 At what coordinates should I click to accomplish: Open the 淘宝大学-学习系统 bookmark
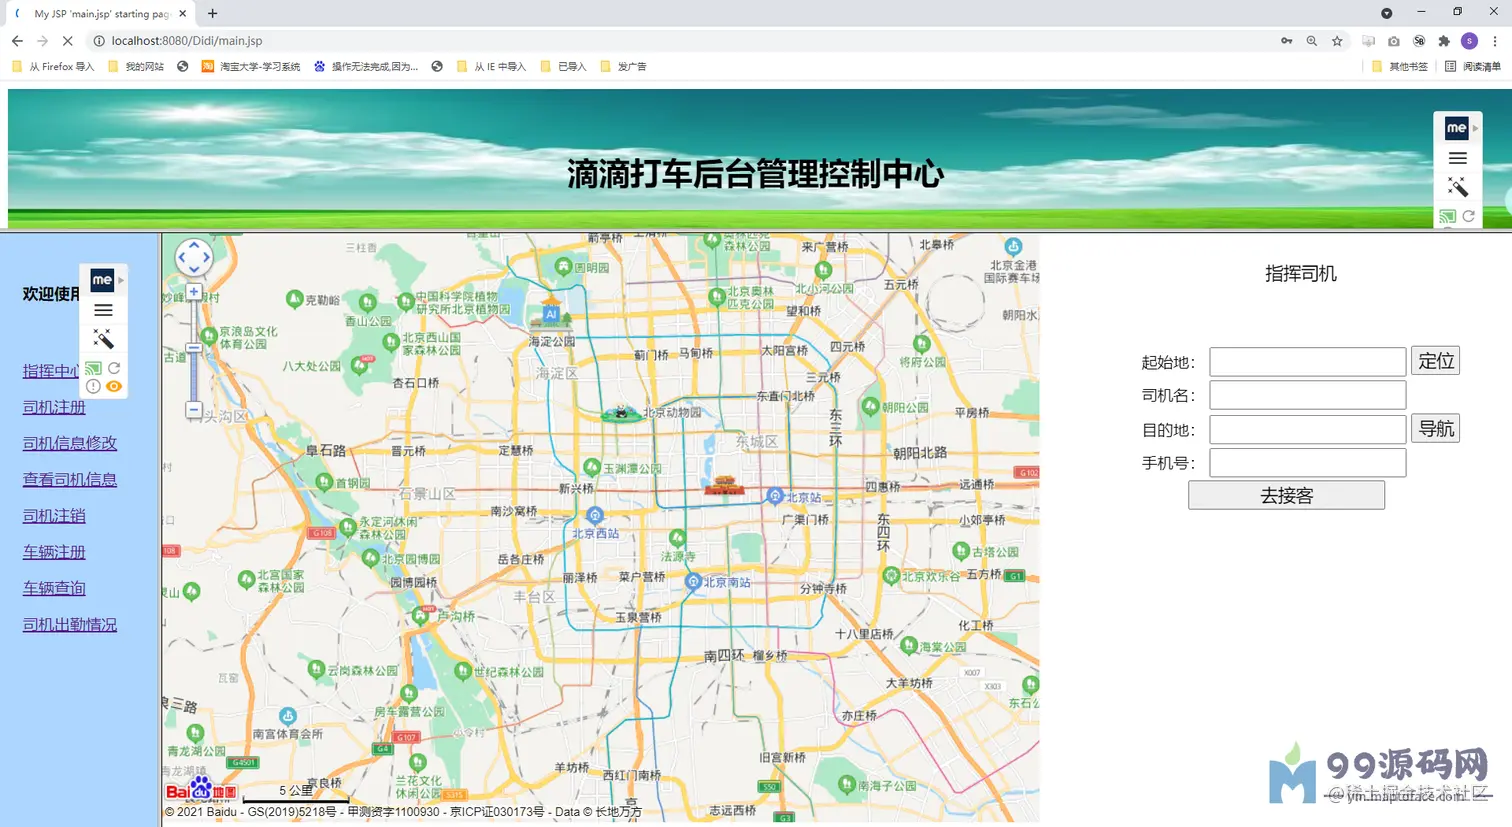[x=251, y=67]
